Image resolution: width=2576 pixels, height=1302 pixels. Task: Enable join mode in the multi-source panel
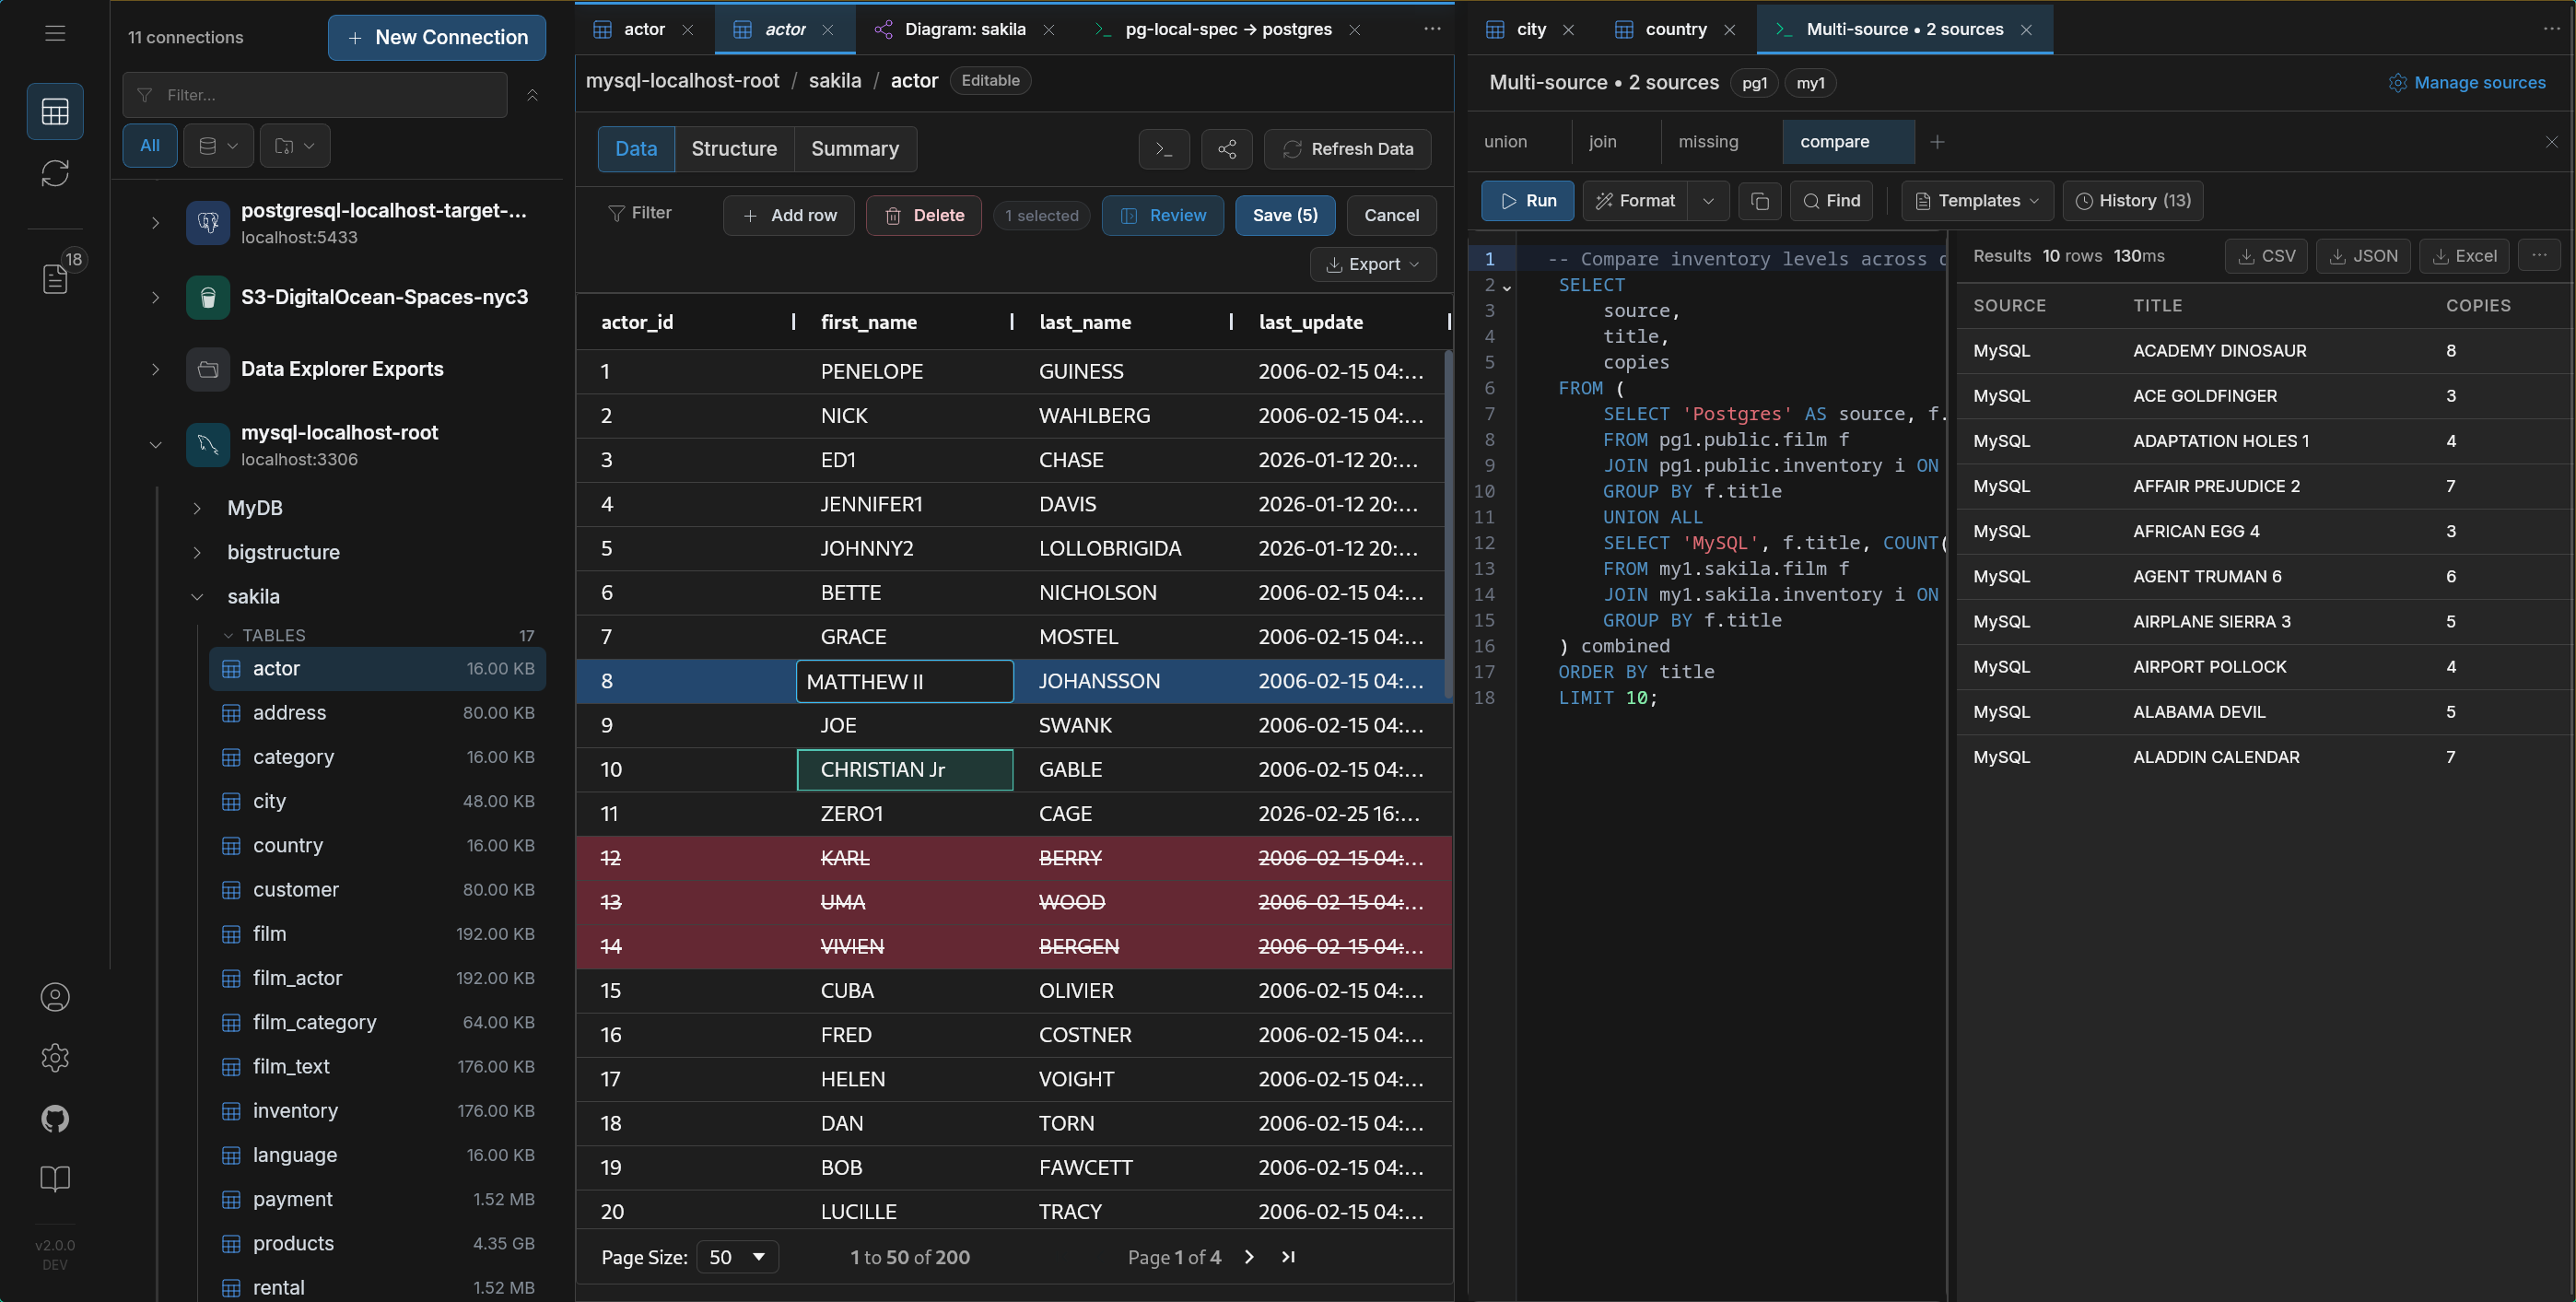[1603, 141]
